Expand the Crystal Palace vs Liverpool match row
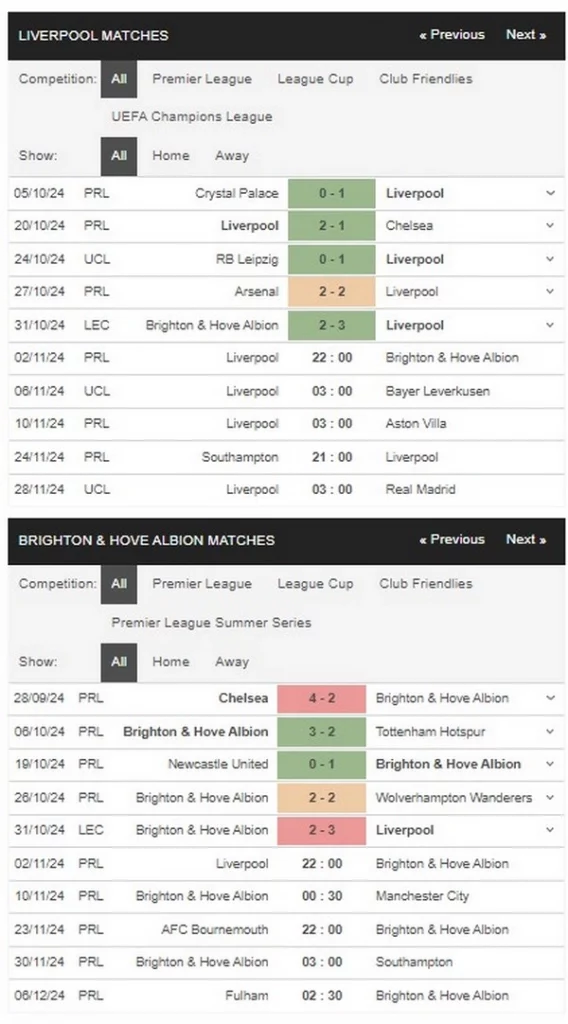The image size is (568, 1024). 550,193
